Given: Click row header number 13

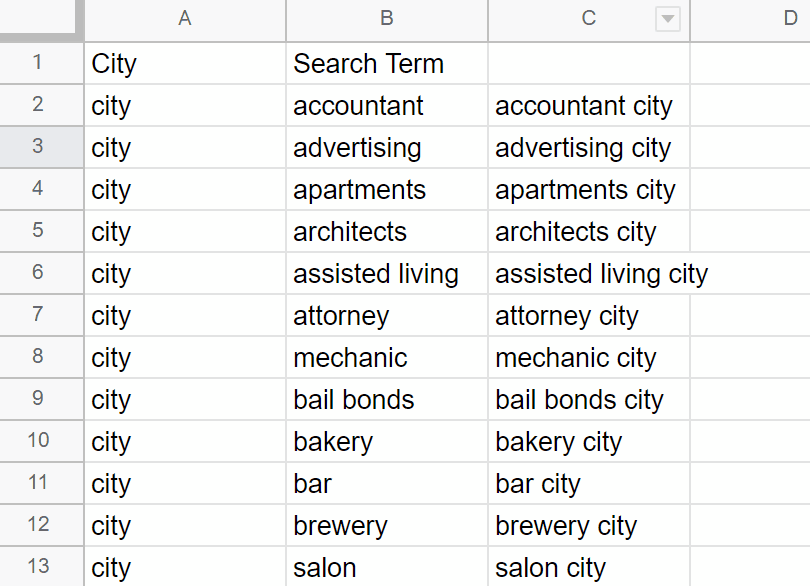Looking at the screenshot, I should pos(38,567).
